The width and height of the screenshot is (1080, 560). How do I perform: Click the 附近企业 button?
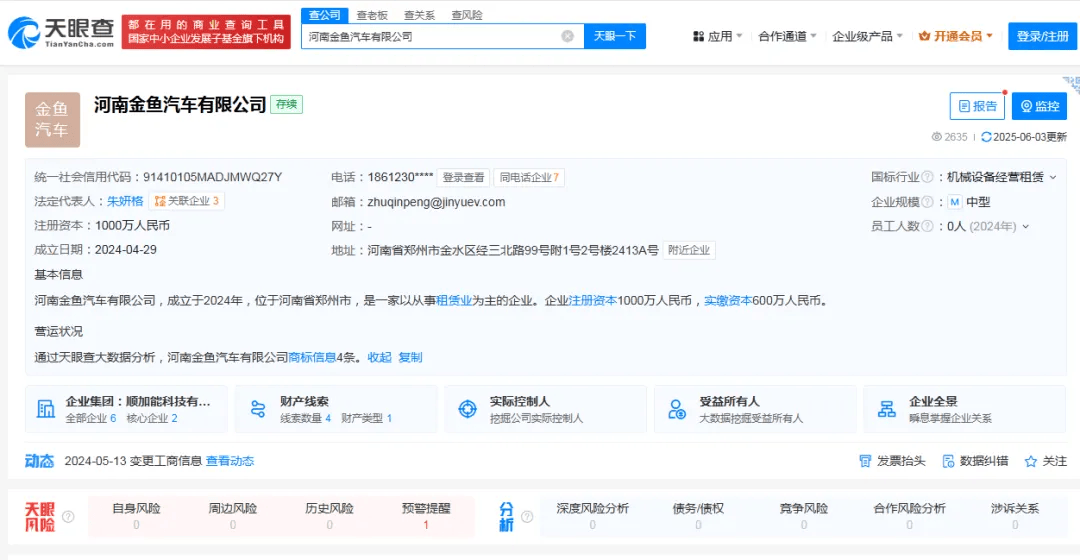click(x=689, y=250)
